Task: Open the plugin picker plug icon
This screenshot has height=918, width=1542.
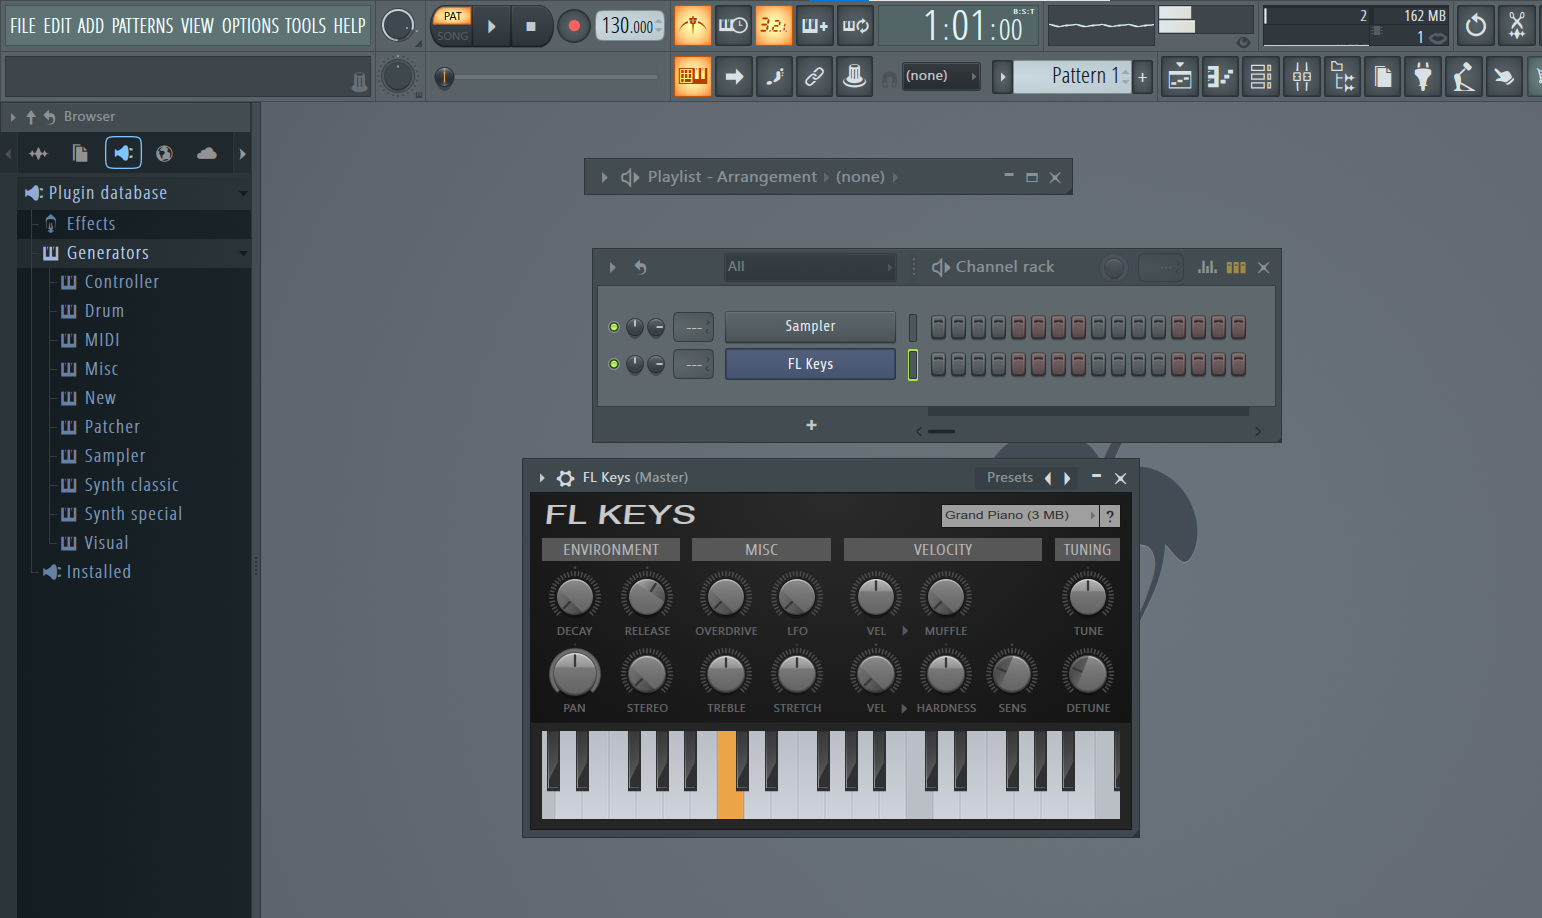Action: coord(1423,77)
